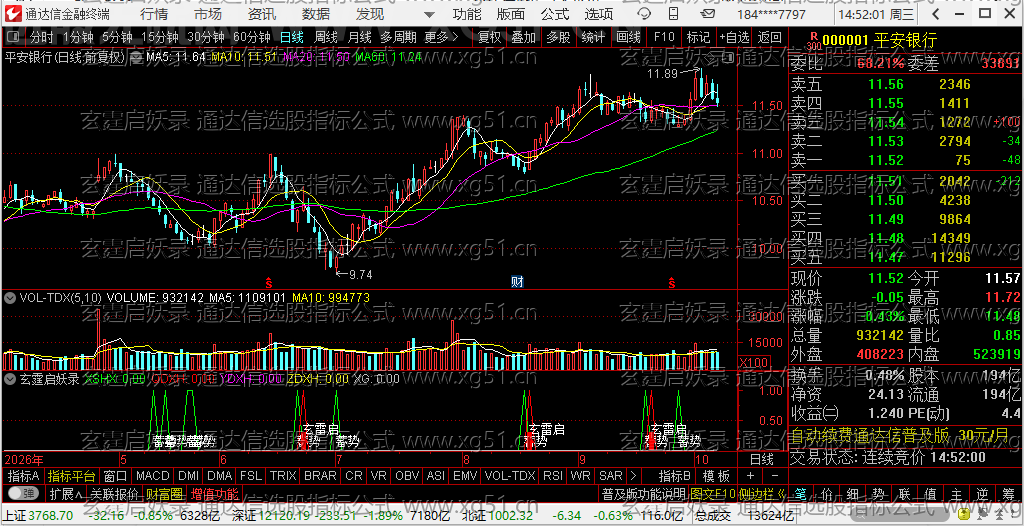Click the 联 linked tab
1024x526 pixels.
pos(904,493)
